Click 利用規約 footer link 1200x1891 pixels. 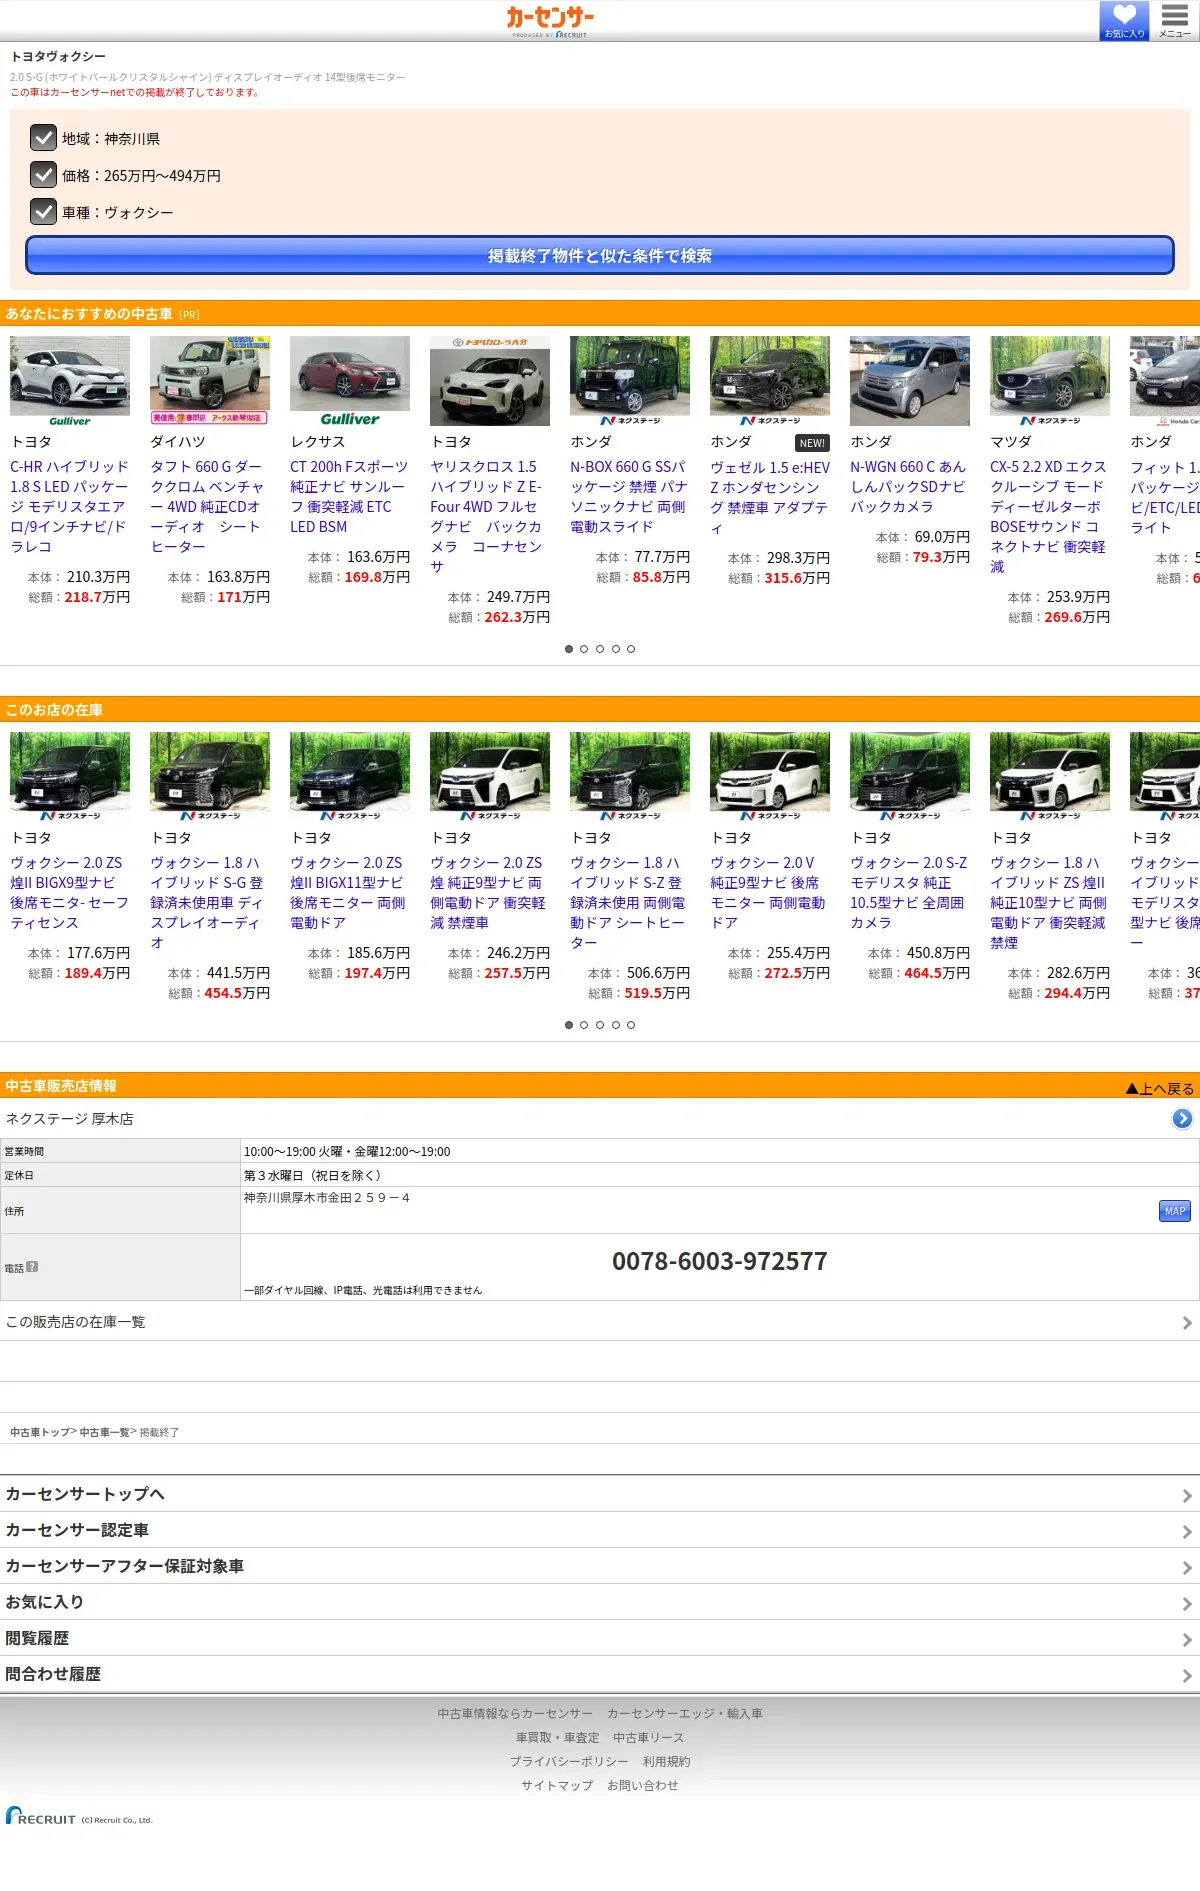(x=667, y=1761)
